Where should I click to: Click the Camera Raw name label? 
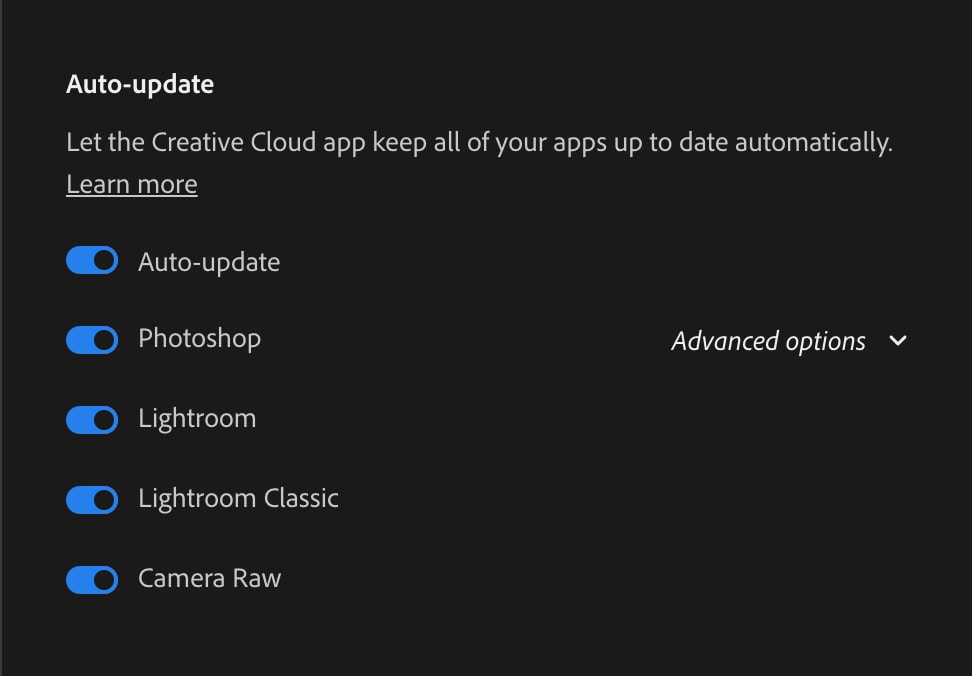pos(209,579)
